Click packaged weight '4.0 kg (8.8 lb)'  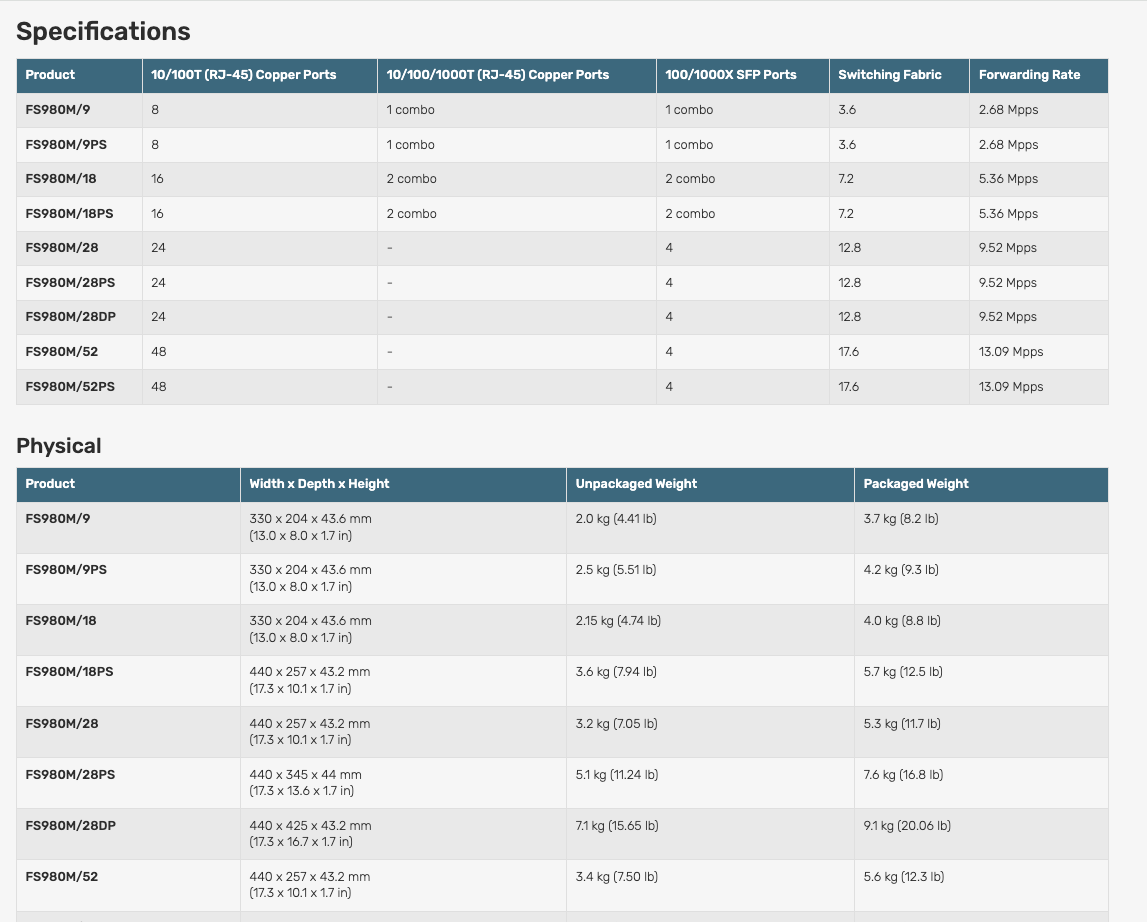(902, 621)
